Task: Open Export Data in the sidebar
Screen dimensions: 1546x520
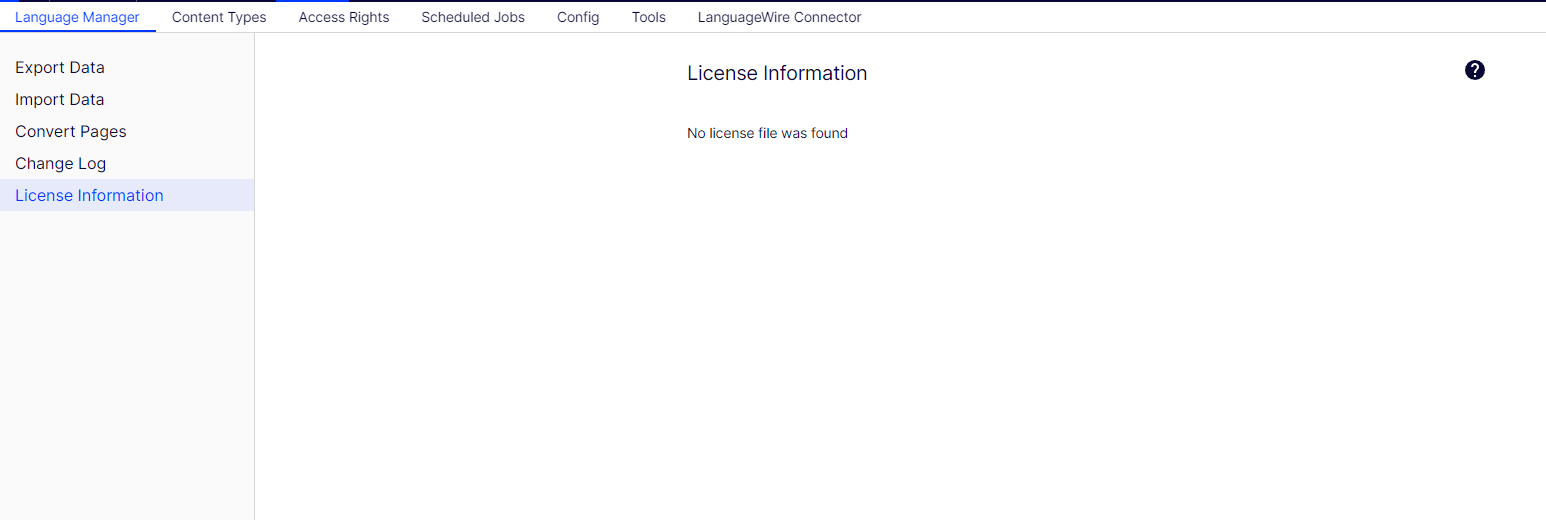Action: [60, 67]
